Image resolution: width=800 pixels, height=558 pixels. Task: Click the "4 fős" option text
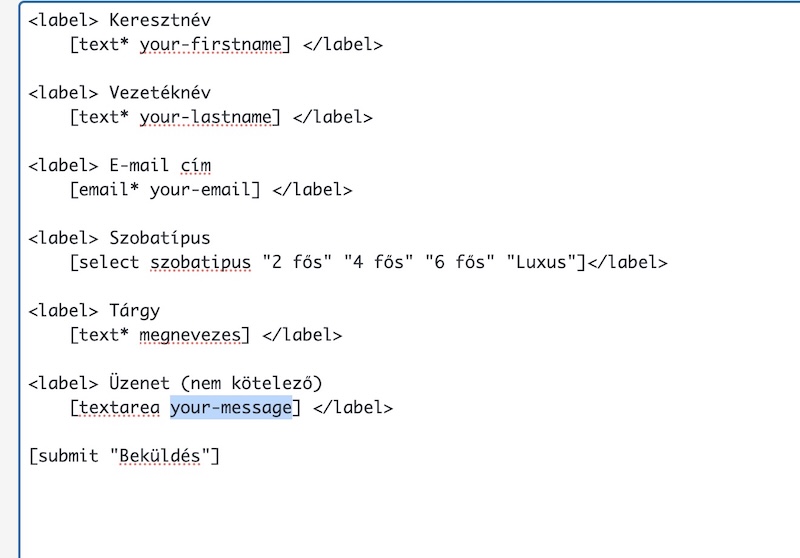(x=378, y=262)
